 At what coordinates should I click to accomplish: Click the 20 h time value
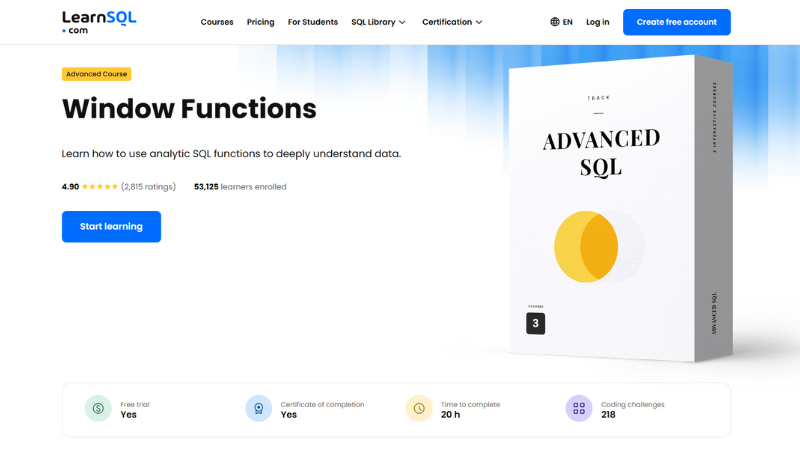(451, 415)
